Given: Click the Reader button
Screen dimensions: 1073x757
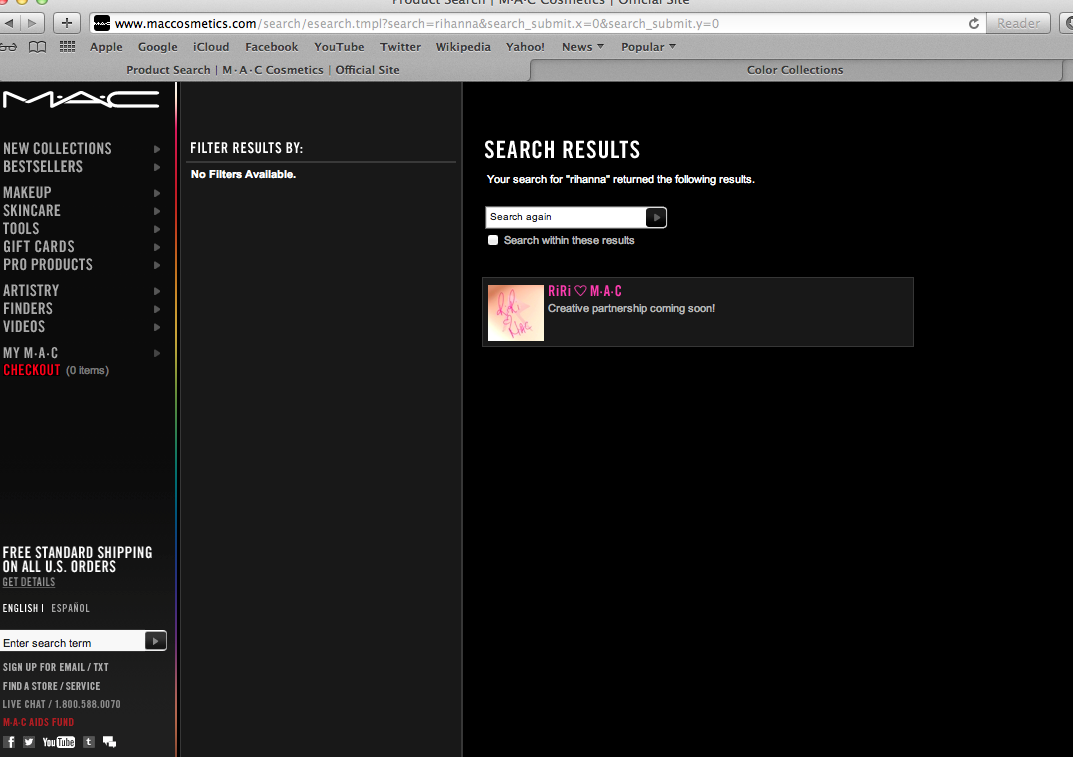Looking at the screenshot, I should pyautogui.click(x=1018, y=23).
